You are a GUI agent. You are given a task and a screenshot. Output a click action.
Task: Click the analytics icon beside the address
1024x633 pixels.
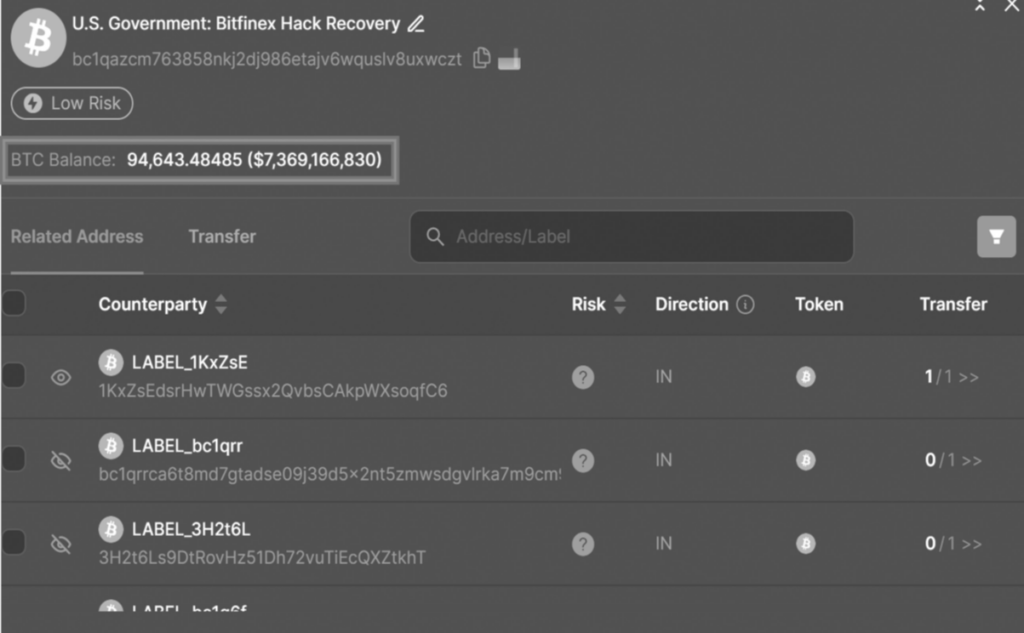tap(509, 59)
